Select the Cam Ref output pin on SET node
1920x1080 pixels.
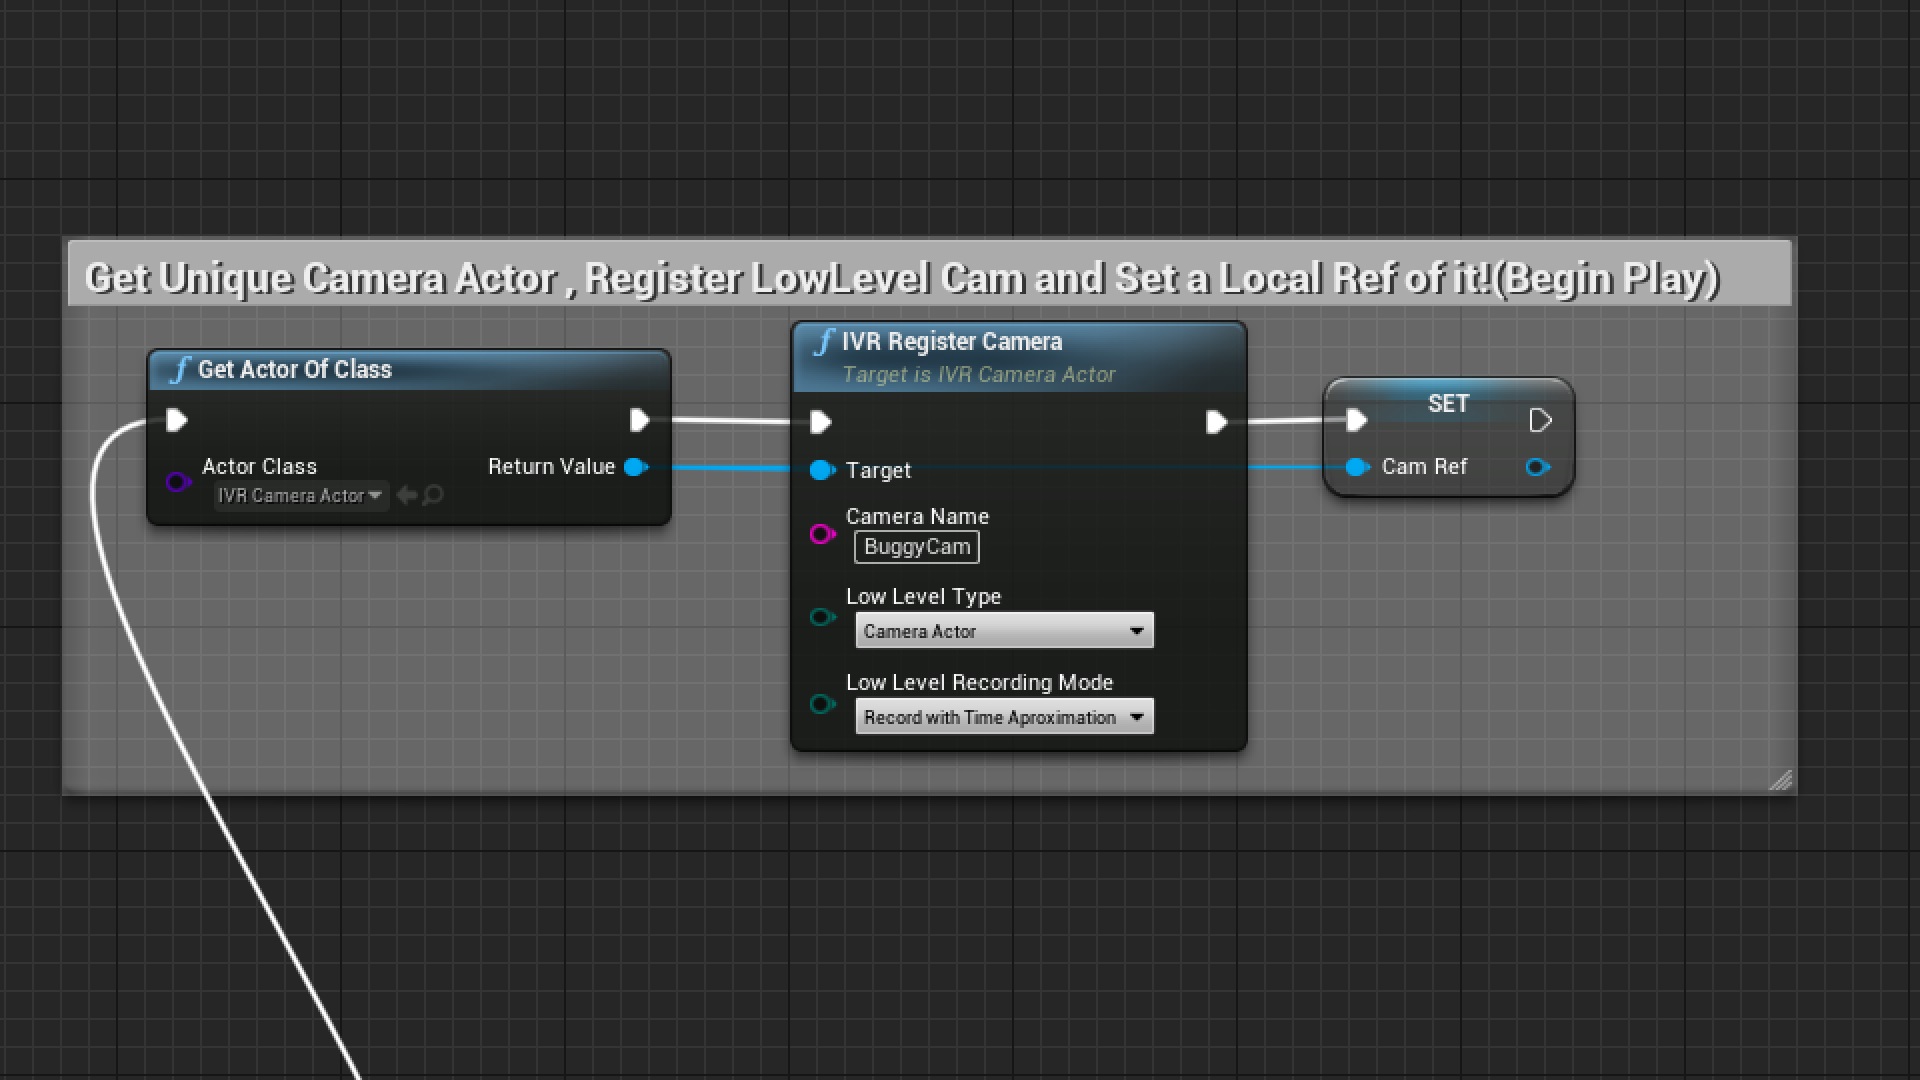tap(1537, 467)
